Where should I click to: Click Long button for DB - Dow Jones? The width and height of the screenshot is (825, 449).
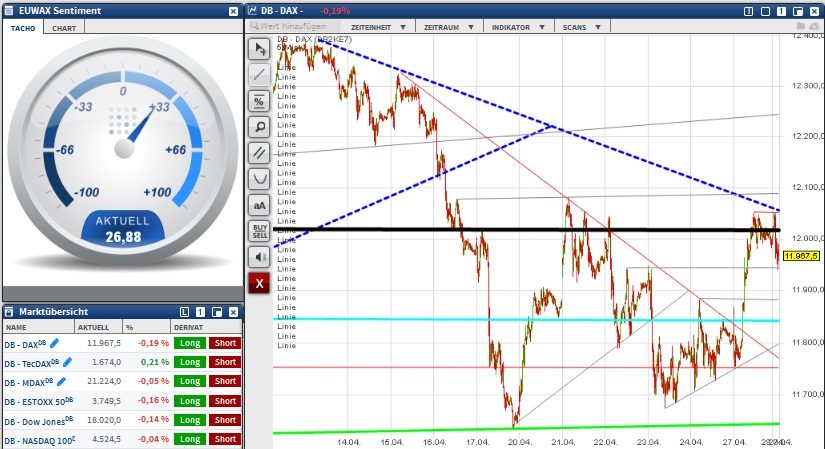[190, 420]
